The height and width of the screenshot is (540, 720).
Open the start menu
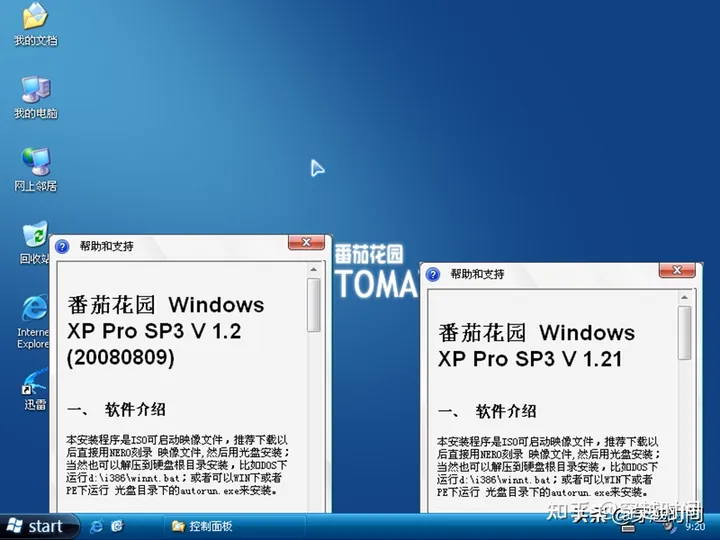coord(39,526)
